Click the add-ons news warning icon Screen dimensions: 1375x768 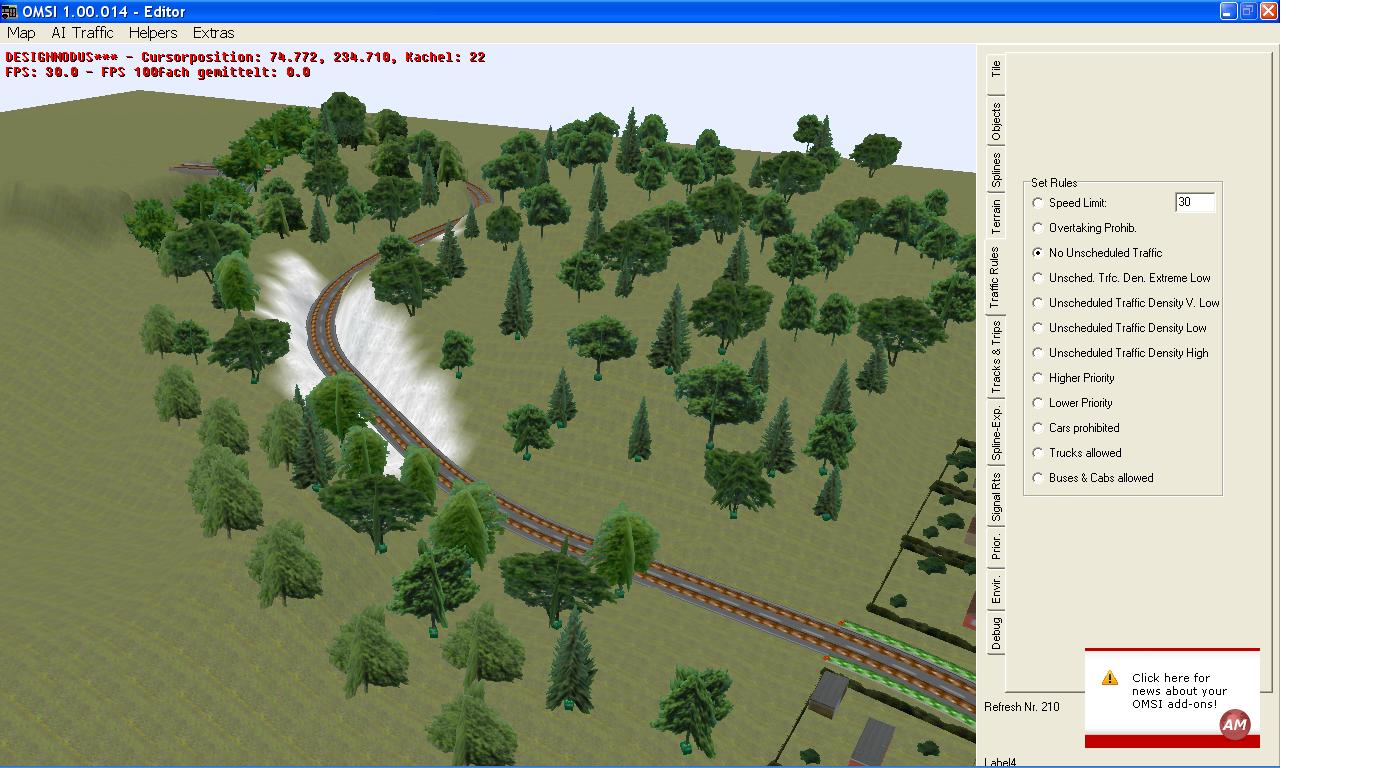coord(1109,678)
